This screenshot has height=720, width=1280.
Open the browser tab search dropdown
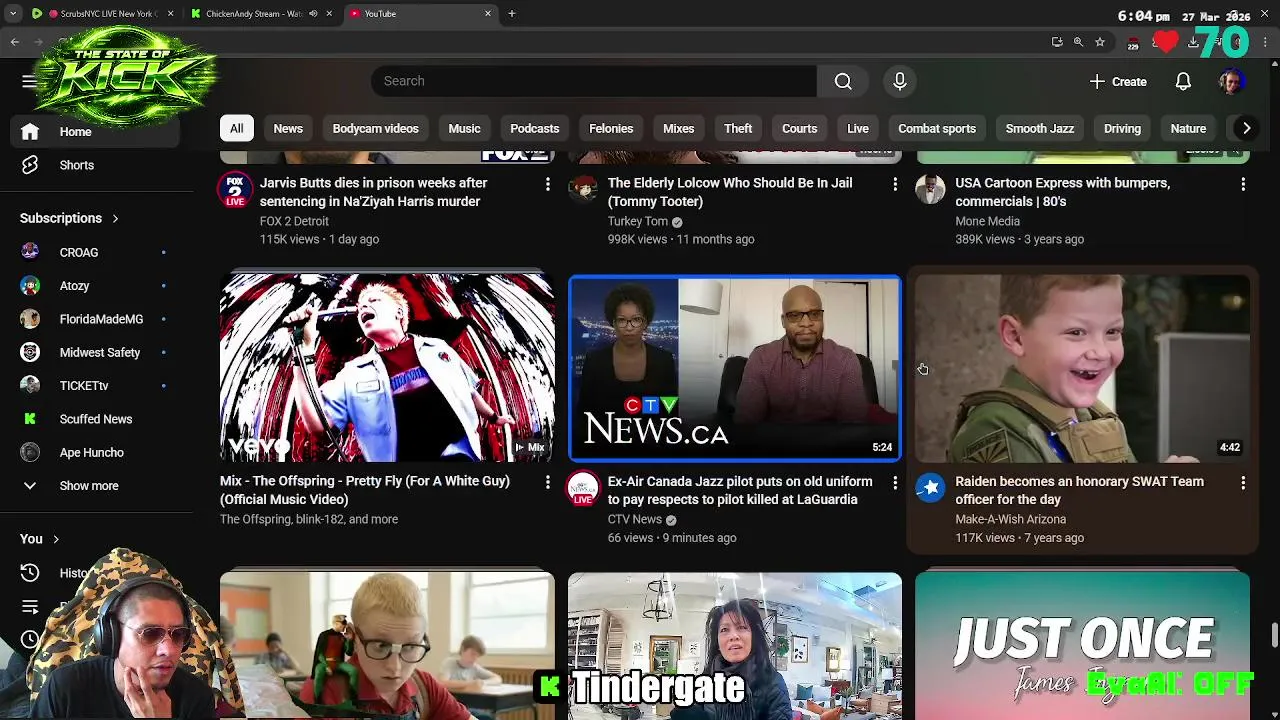pyautogui.click(x=13, y=14)
